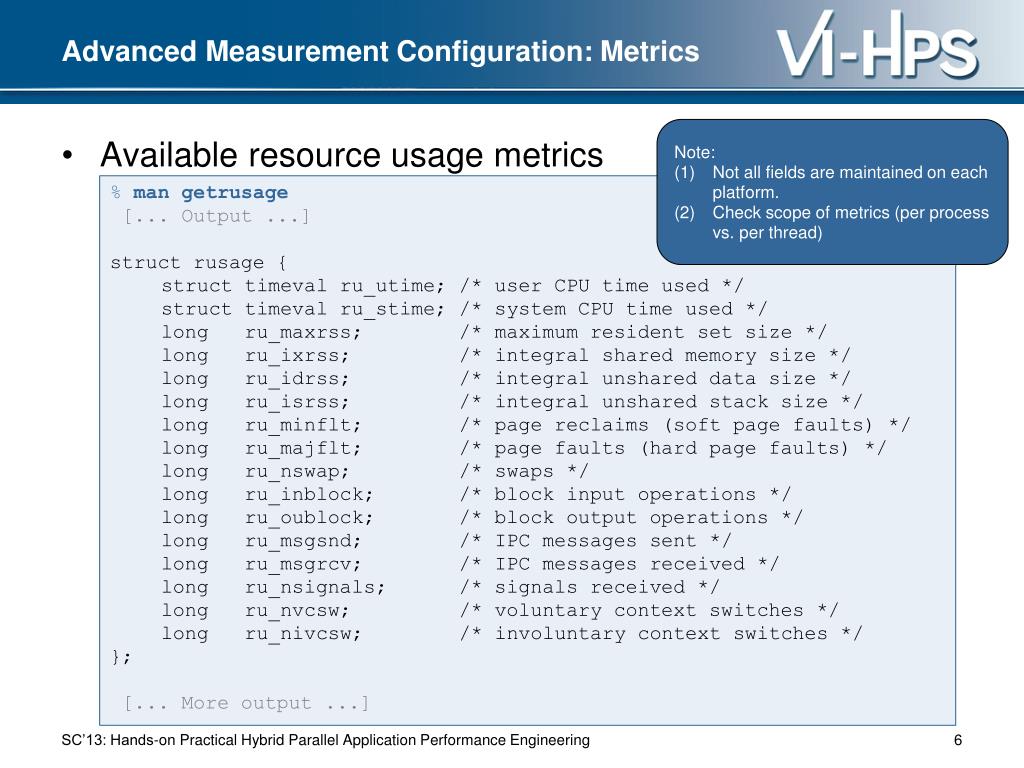Select the ru_majflt field name
Screen dimensions: 1024x768
point(303,449)
